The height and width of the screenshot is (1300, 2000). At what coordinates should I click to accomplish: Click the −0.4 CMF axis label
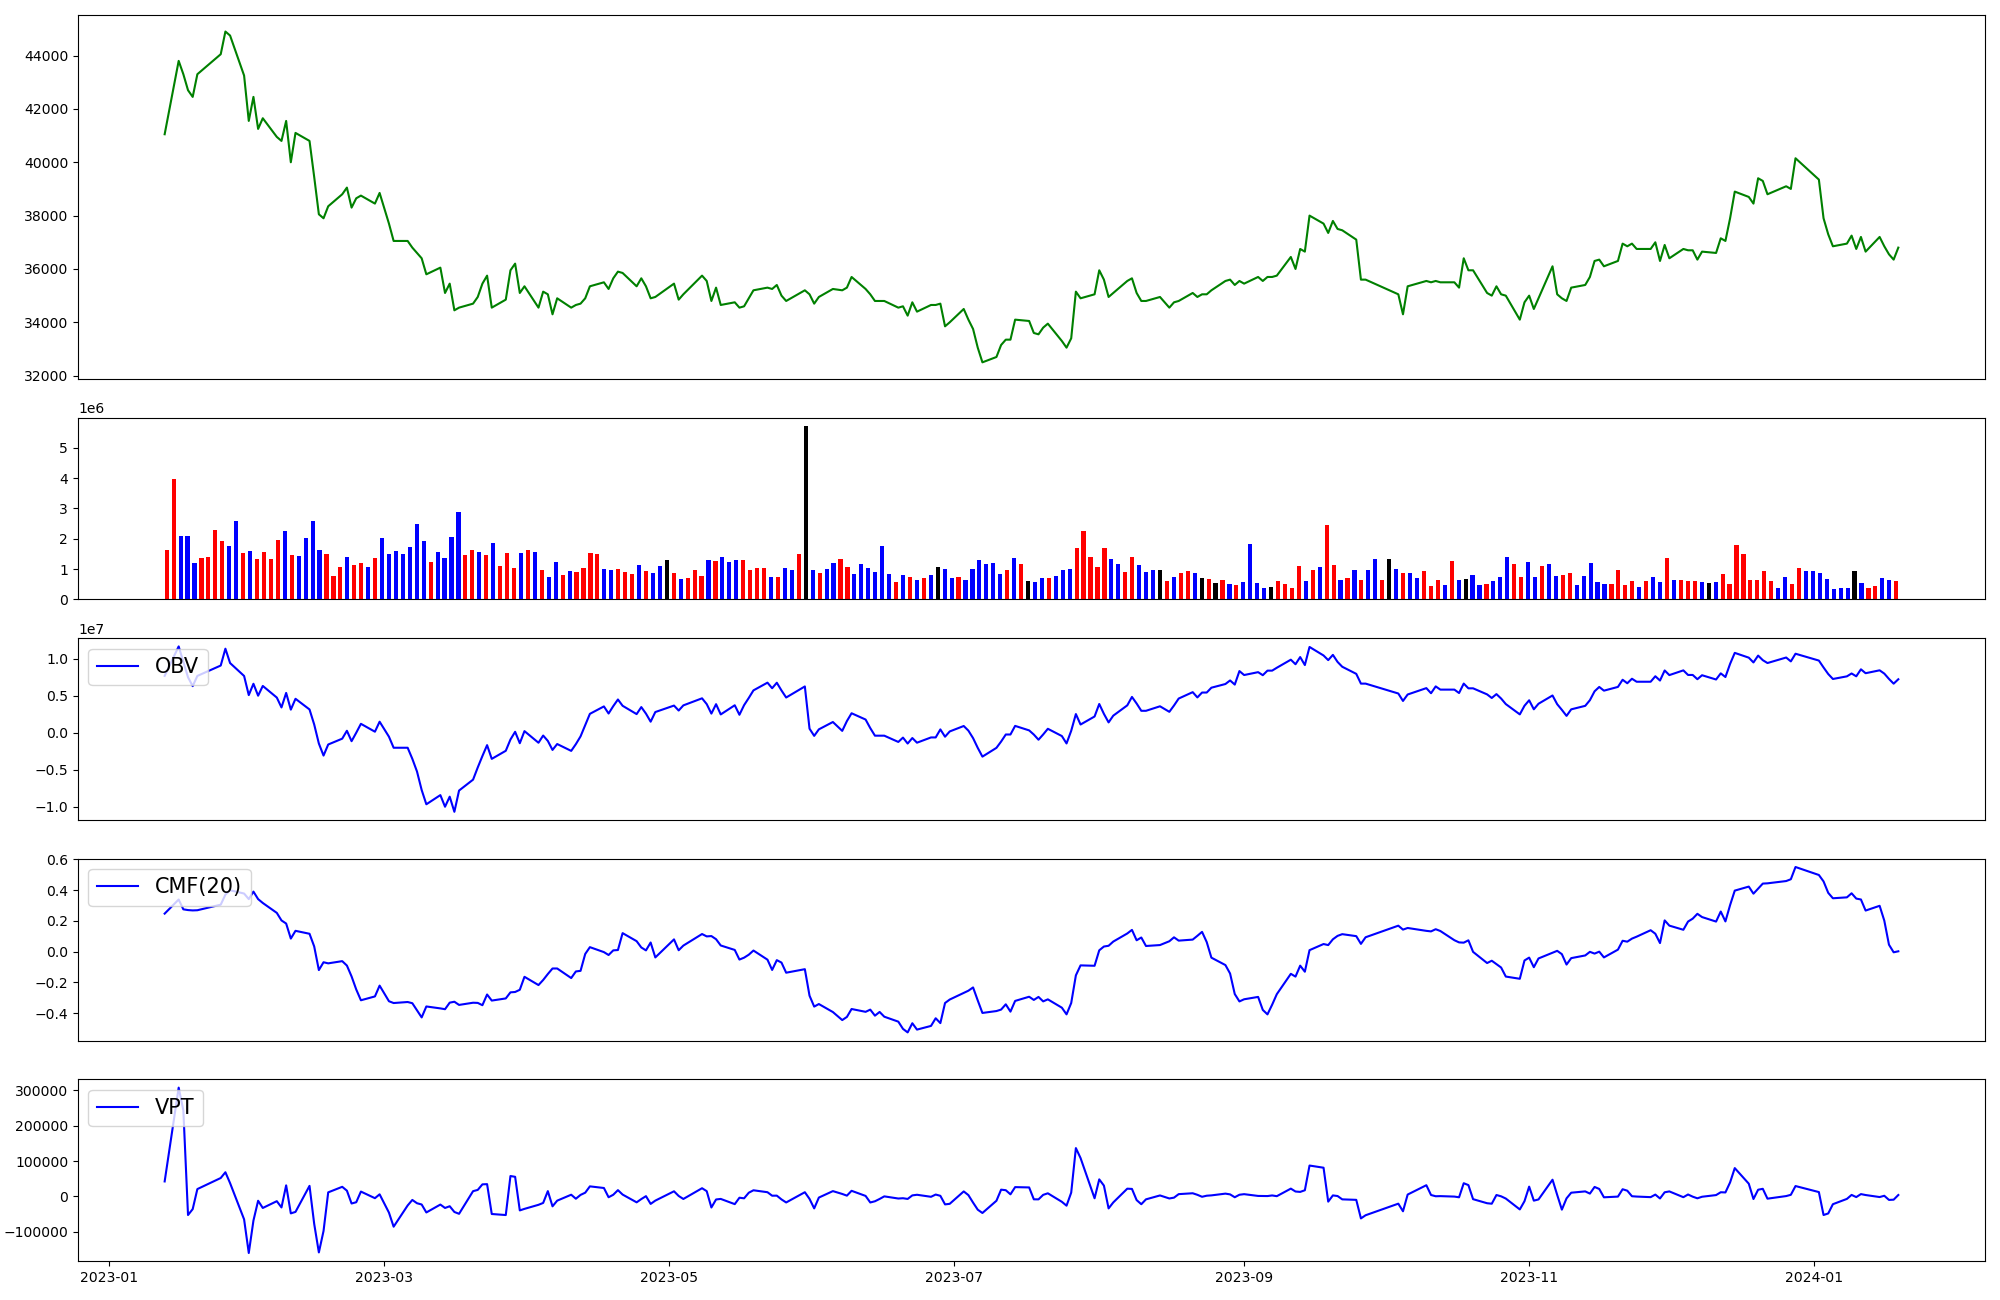[x=53, y=1014]
